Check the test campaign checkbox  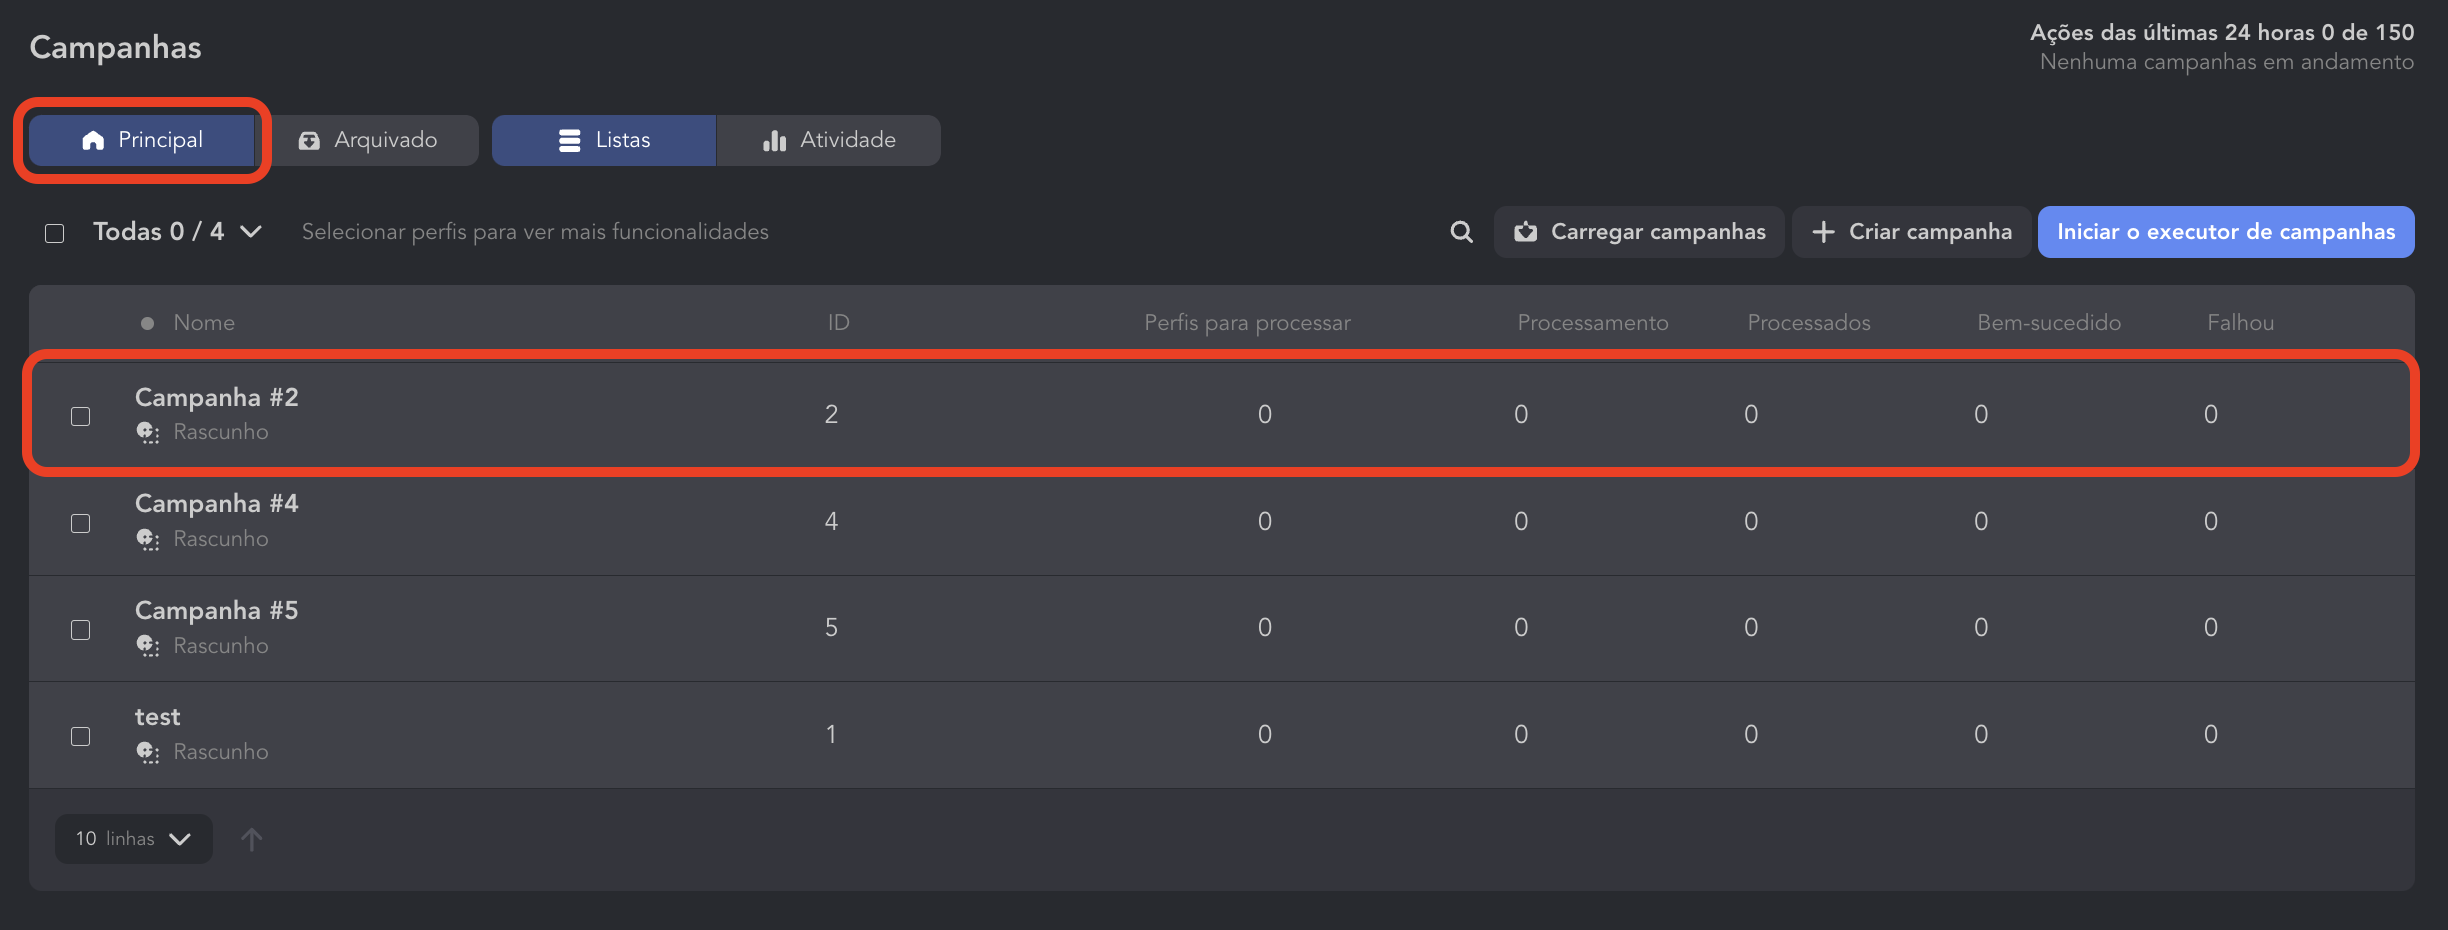(81, 737)
